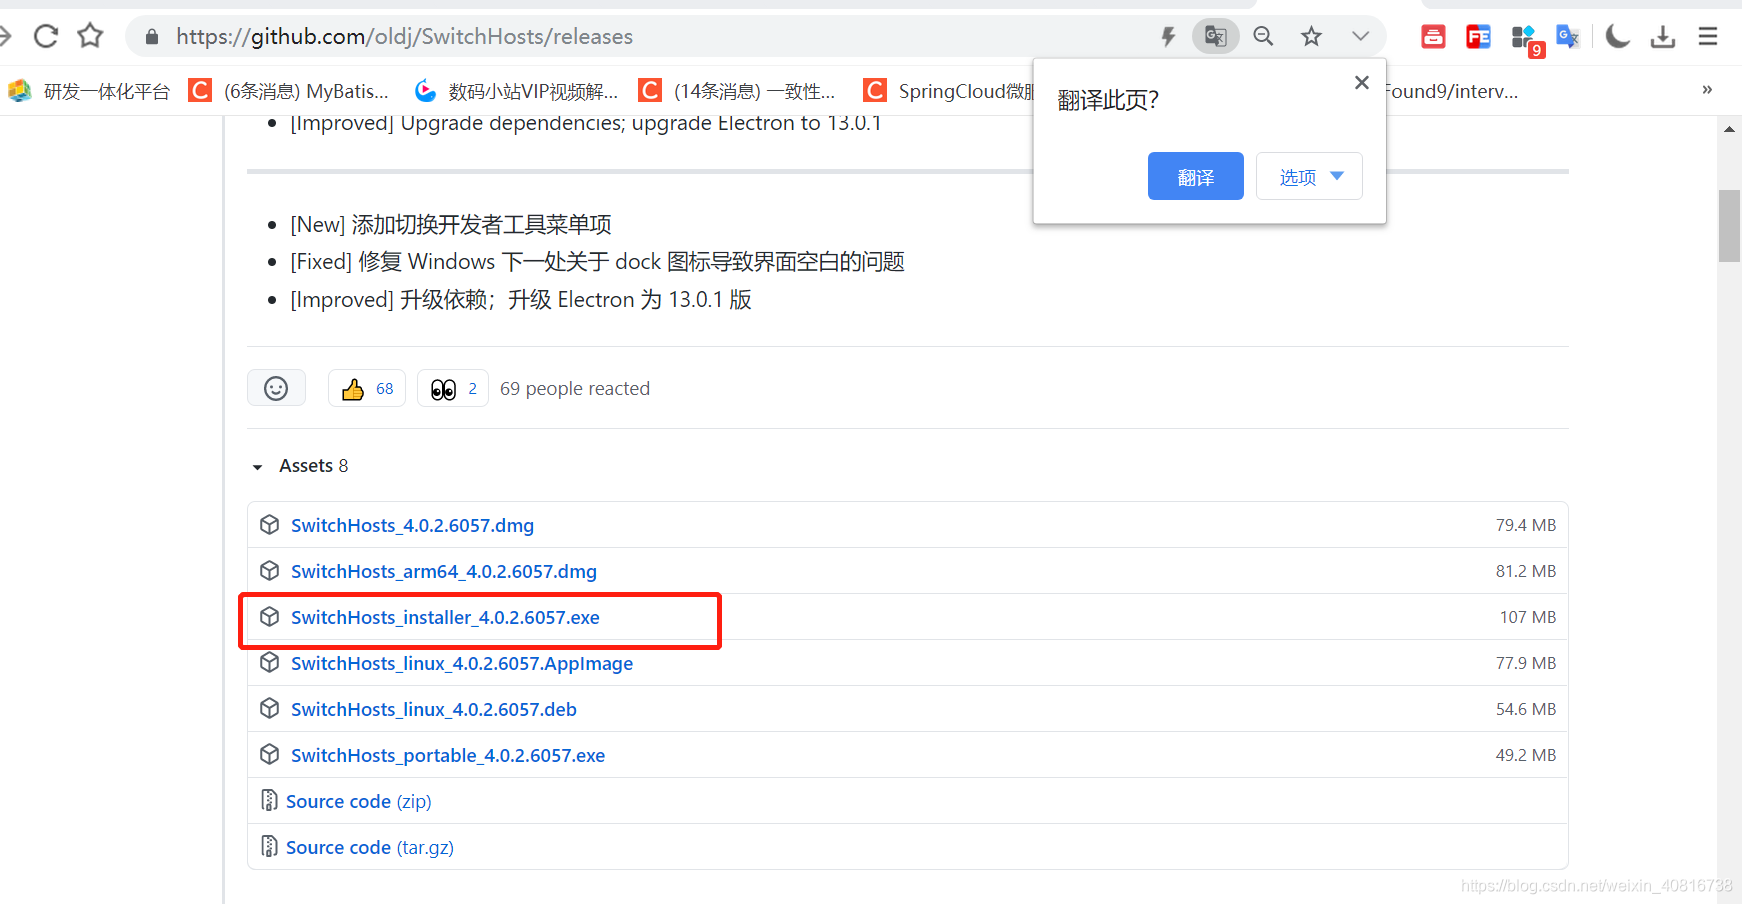
Task: Click package icon beside arm64 dmg asset
Action: coord(269,571)
